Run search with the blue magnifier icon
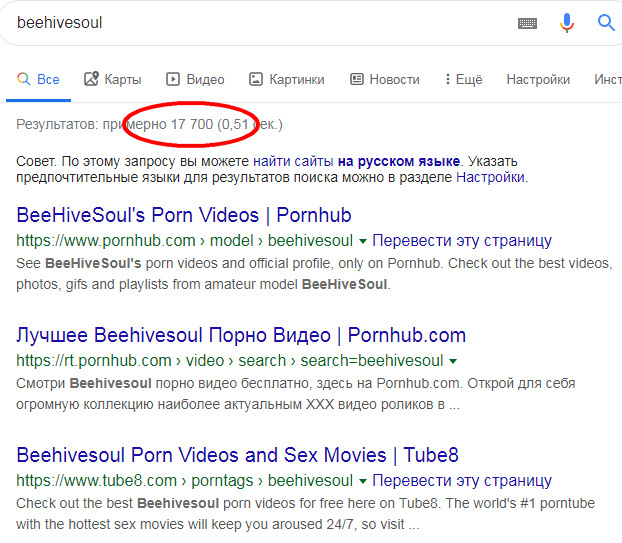Image resolution: width=622 pixels, height=543 pixels. pyautogui.click(x=606, y=23)
